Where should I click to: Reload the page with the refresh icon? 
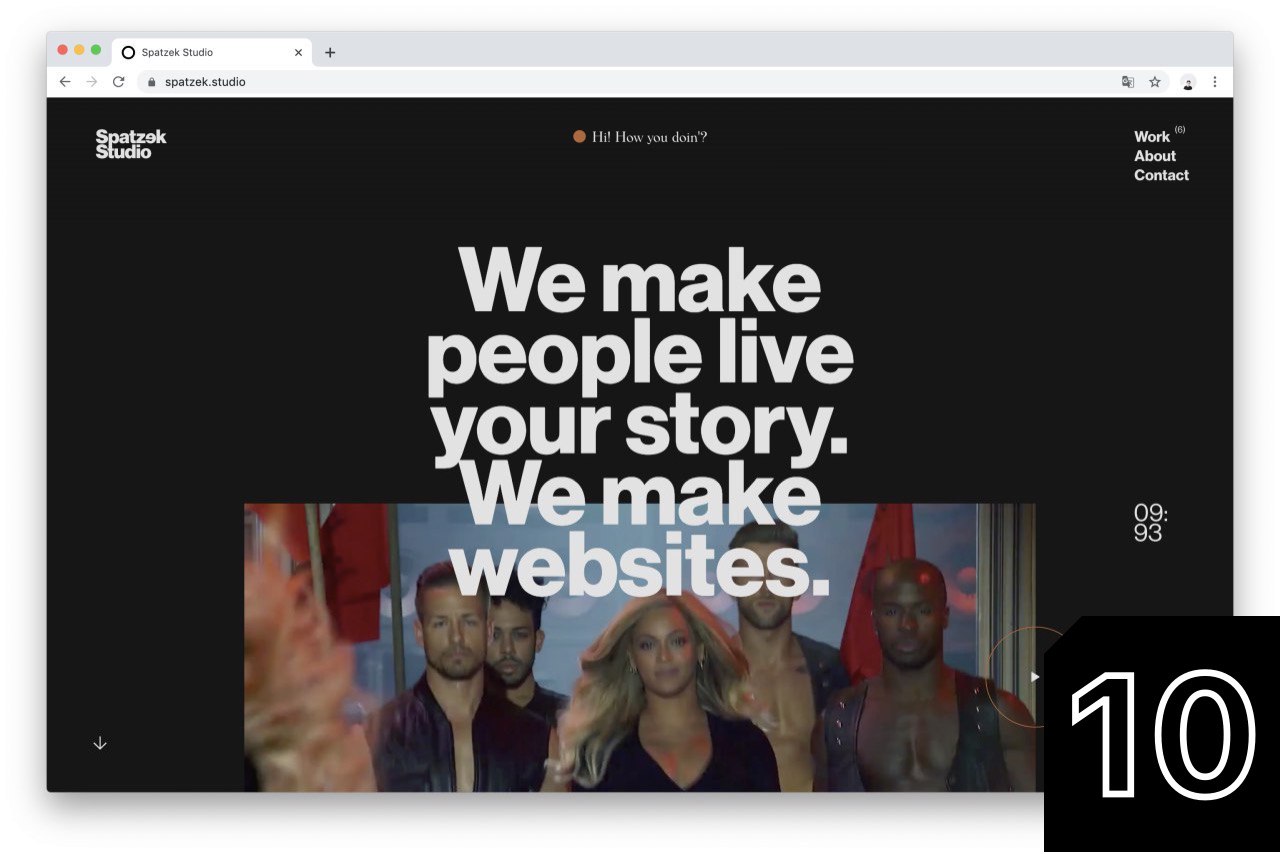click(118, 82)
